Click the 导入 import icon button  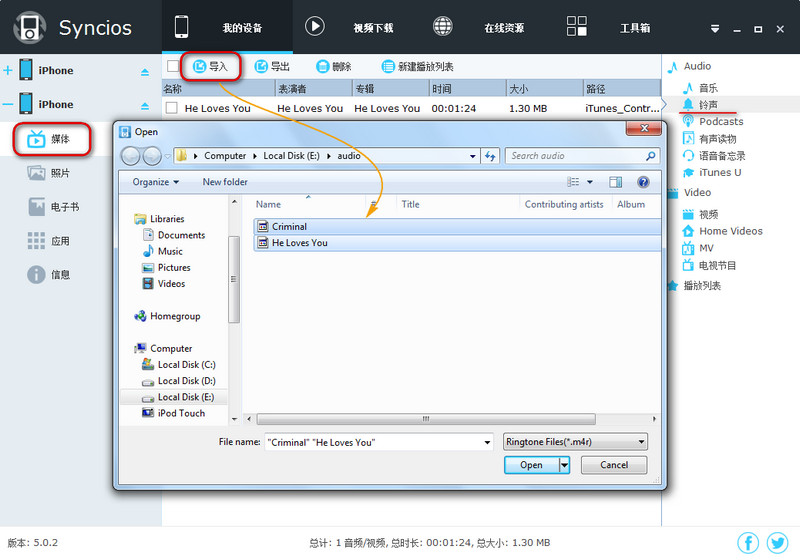pos(210,66)
